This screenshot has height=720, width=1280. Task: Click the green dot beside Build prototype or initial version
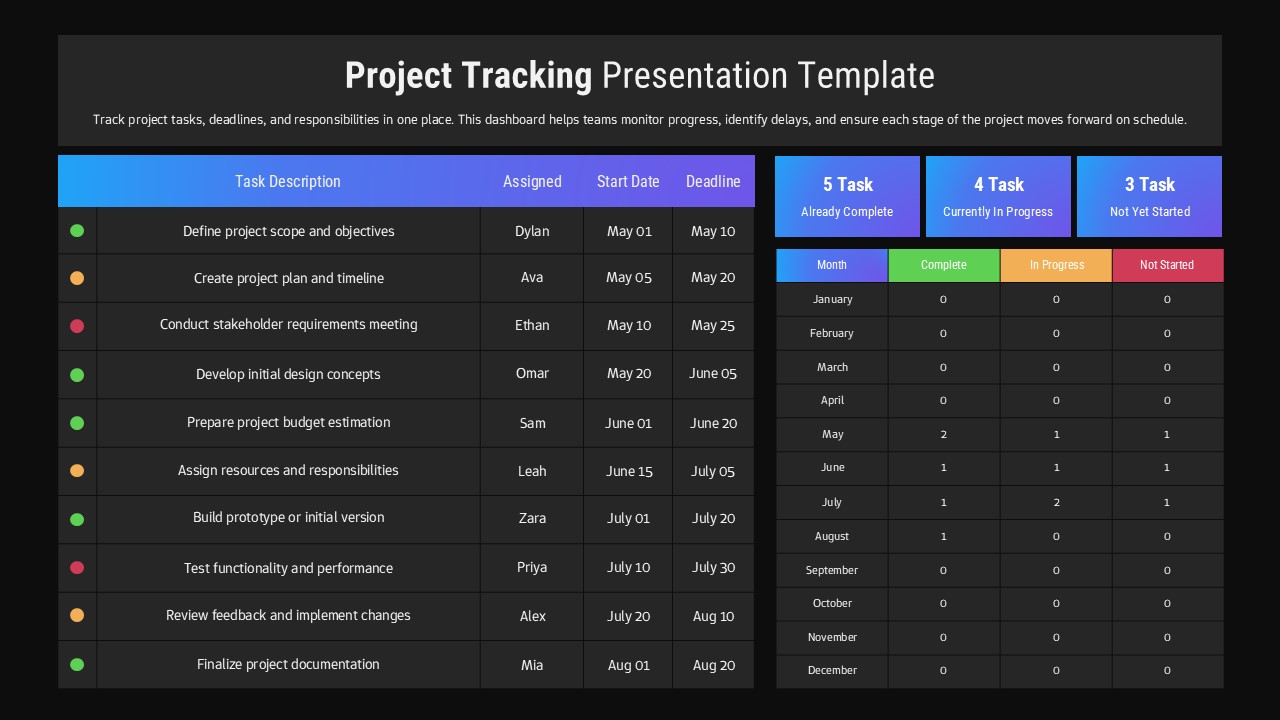77,519
